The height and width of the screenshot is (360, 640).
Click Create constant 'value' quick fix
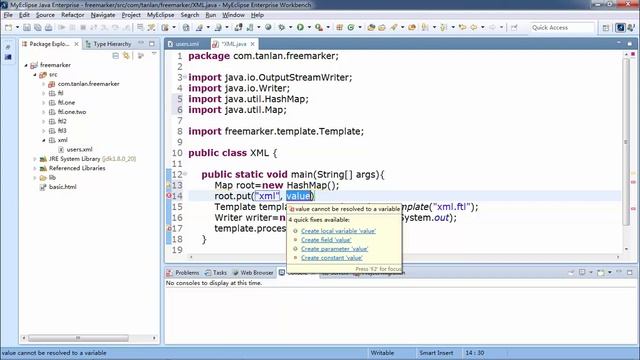tap(332, 258)
